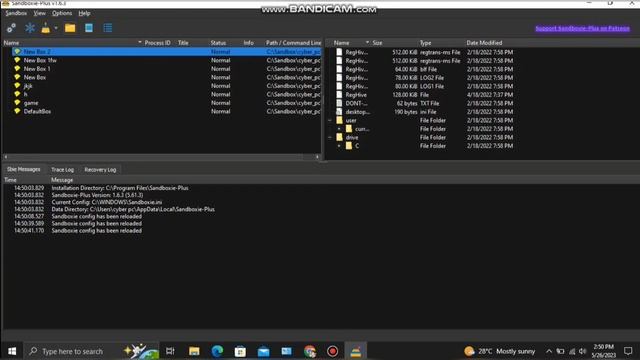The image size is (640, 360).
Task: Sort by Process ID column header
Action: 158,42
